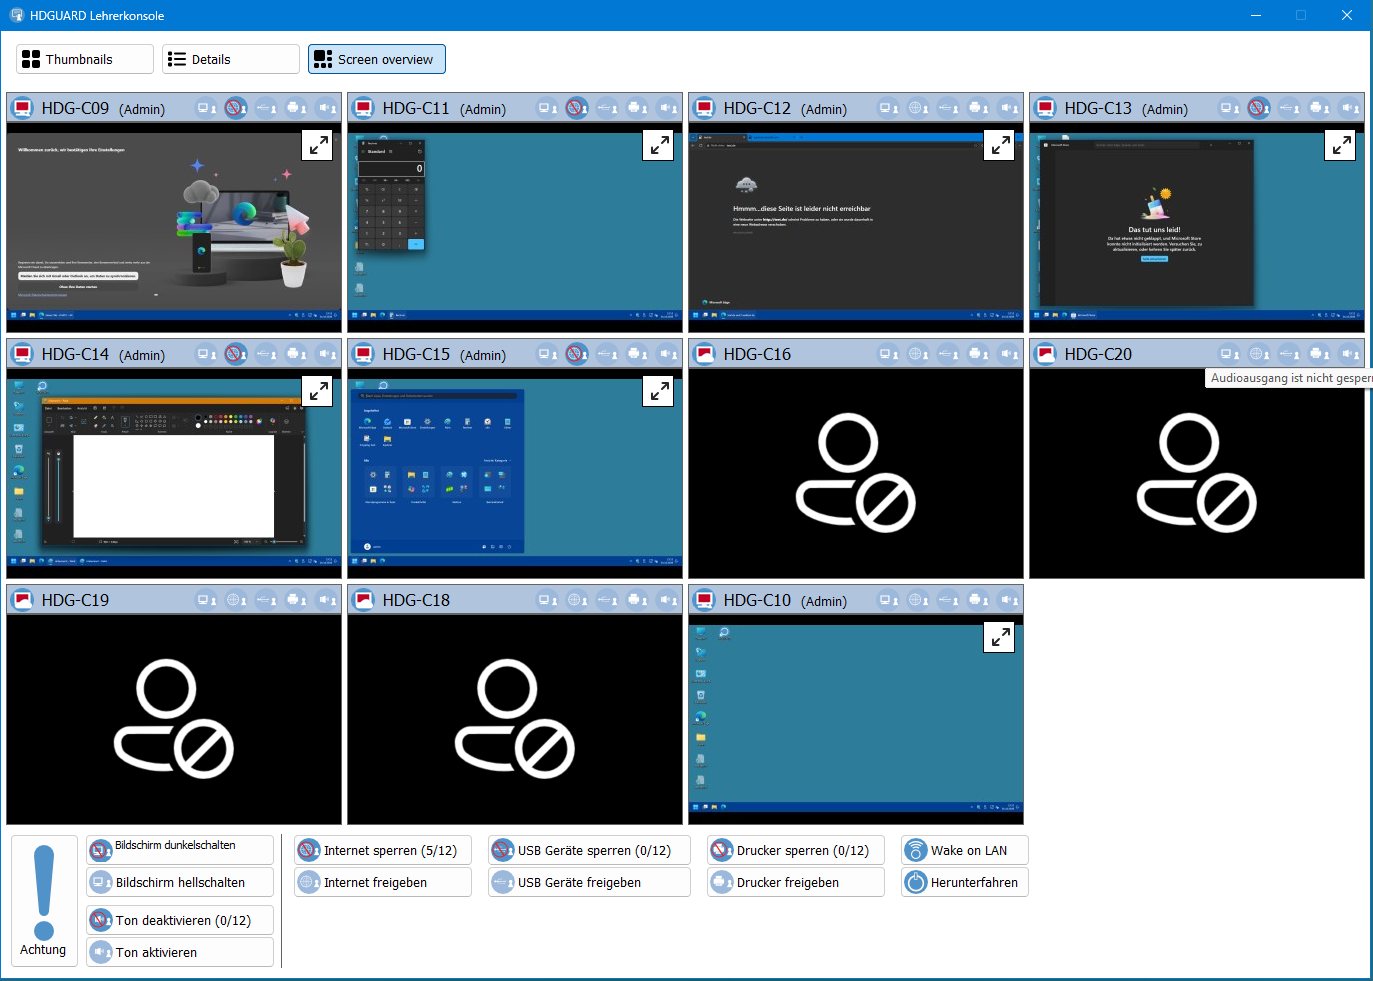Expand the HDG-C11 screen view
This screenshot has height=981, width=1373.
pos(659,146)
